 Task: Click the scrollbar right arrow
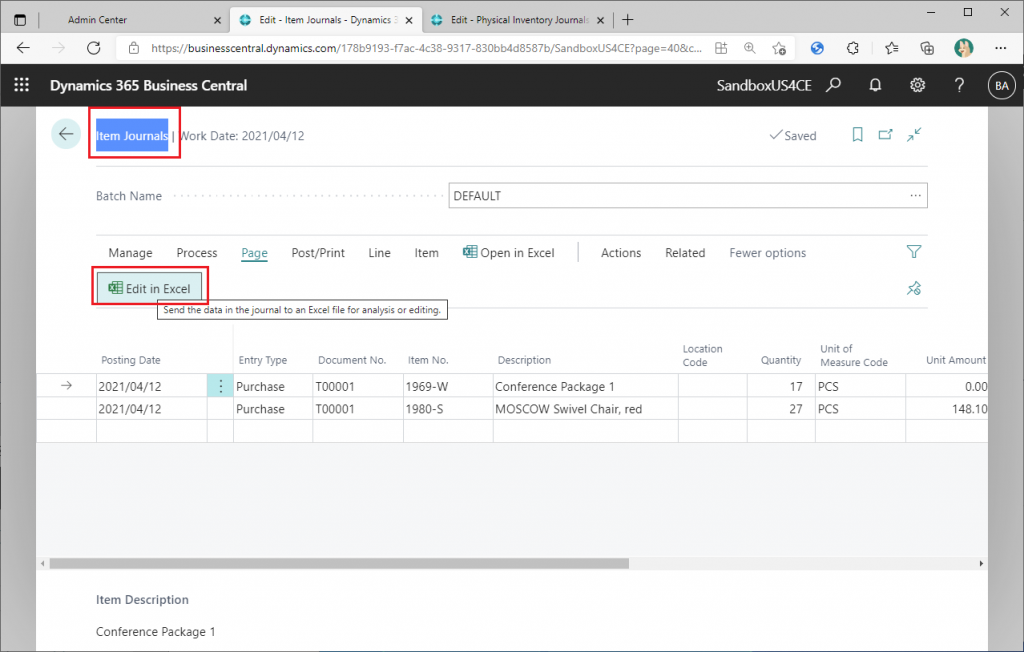981,563
